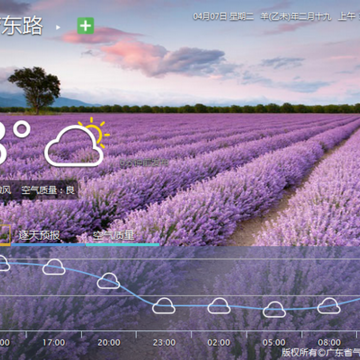Viewport: 360px width, 360px height.
Task: Click the 东路 location name
Action: point(21,25)
